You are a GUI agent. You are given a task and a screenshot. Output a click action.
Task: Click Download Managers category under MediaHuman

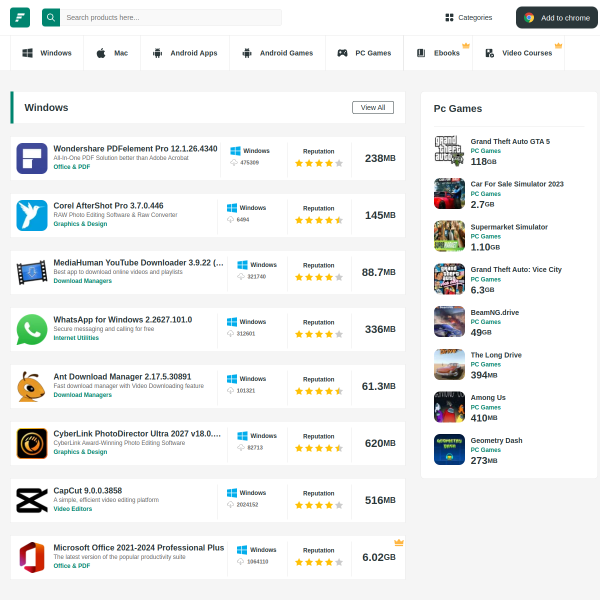83,281
